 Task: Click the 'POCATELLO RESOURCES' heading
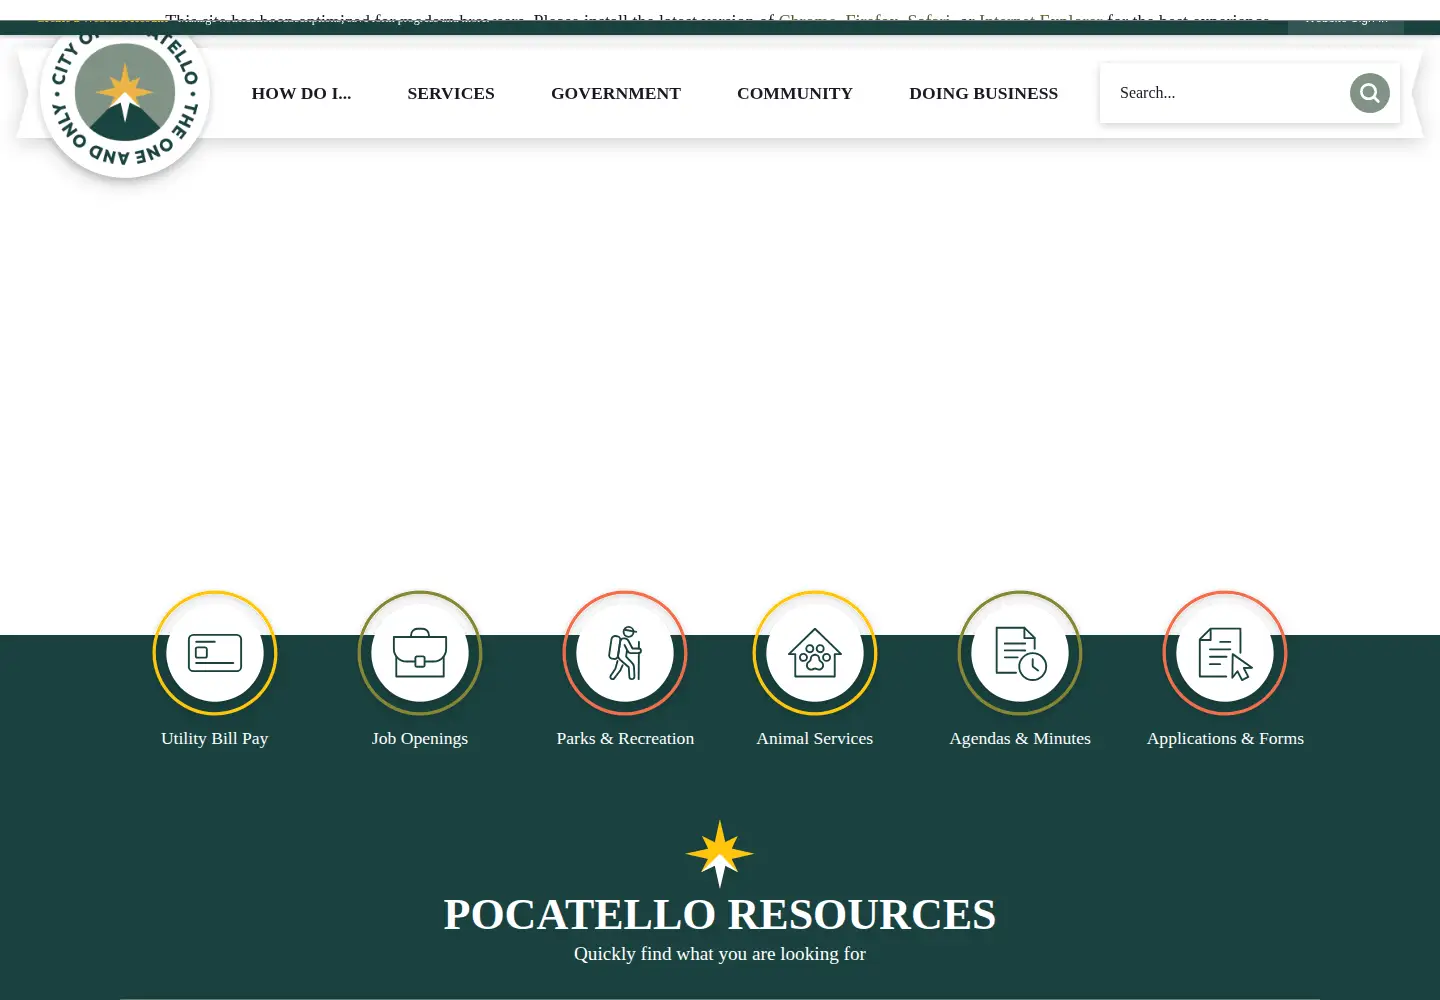click(x=720, y=914)
